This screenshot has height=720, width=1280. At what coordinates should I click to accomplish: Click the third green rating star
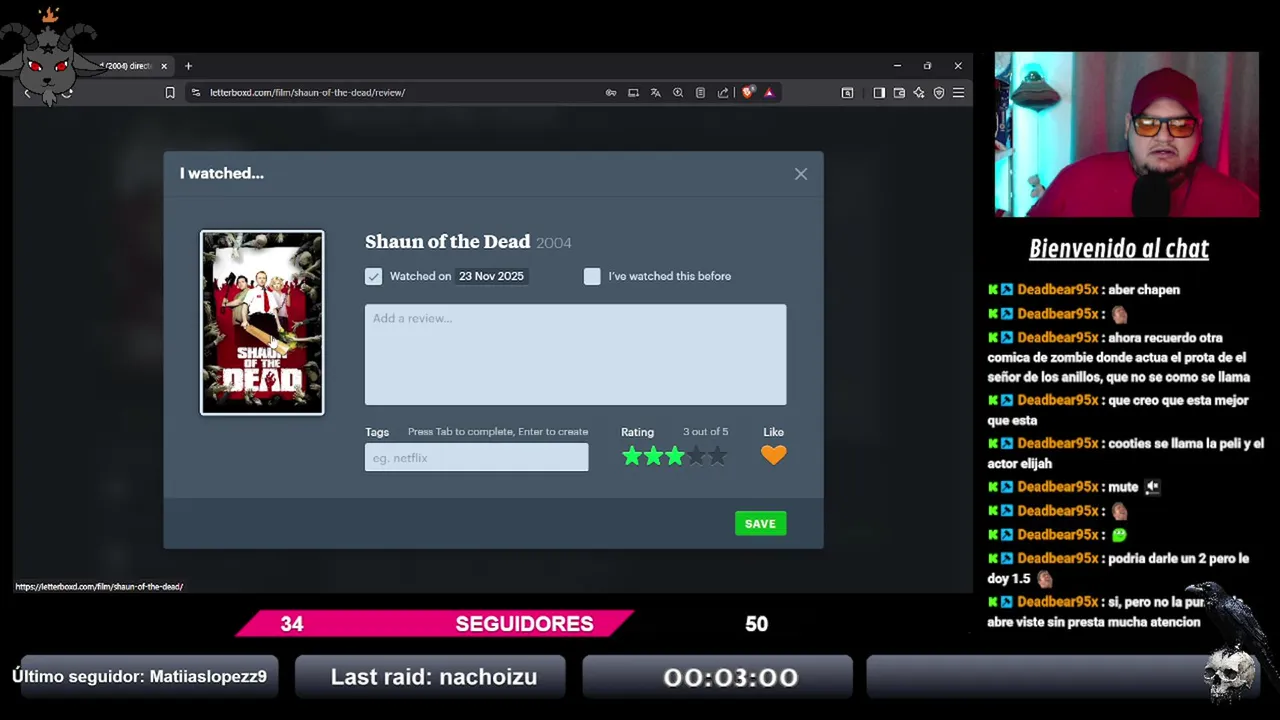(x=675, y=456)
